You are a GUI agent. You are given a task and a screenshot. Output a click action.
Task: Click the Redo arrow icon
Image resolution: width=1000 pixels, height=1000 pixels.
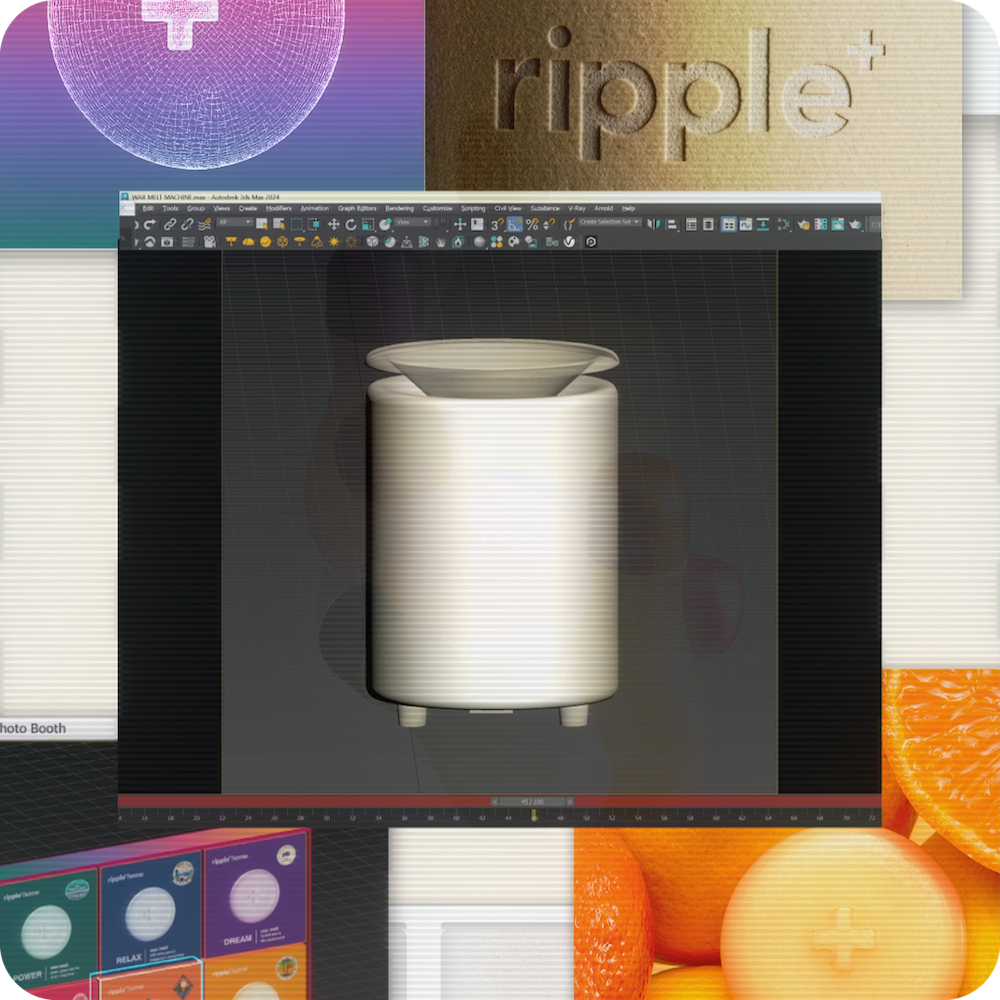tap(150, 225)
